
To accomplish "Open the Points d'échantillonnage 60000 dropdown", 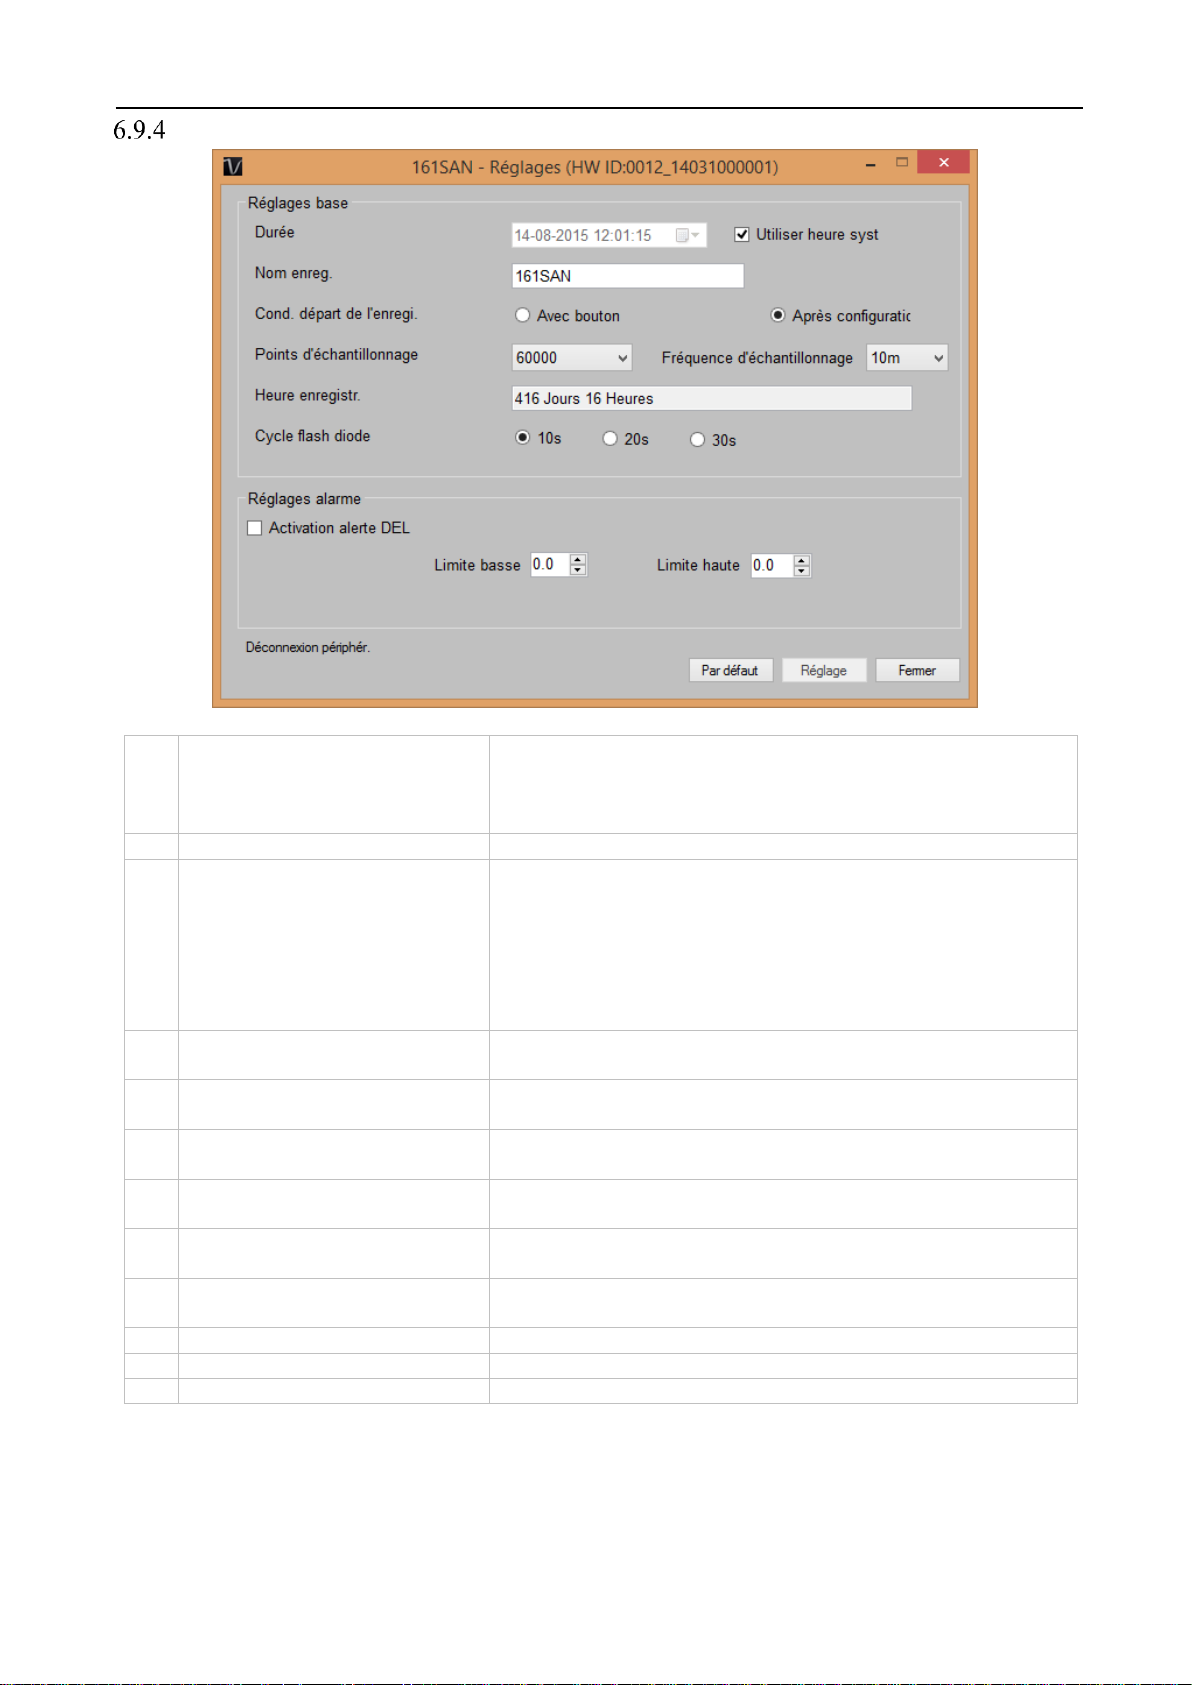I will click(x=572, y=357).
